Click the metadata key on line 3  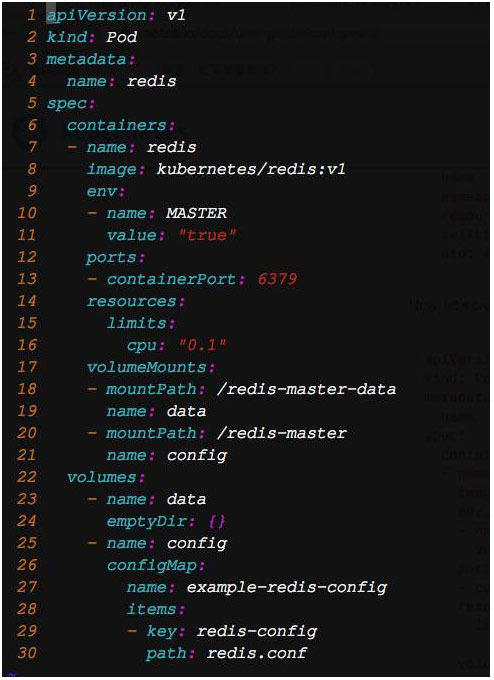[86, 59]
